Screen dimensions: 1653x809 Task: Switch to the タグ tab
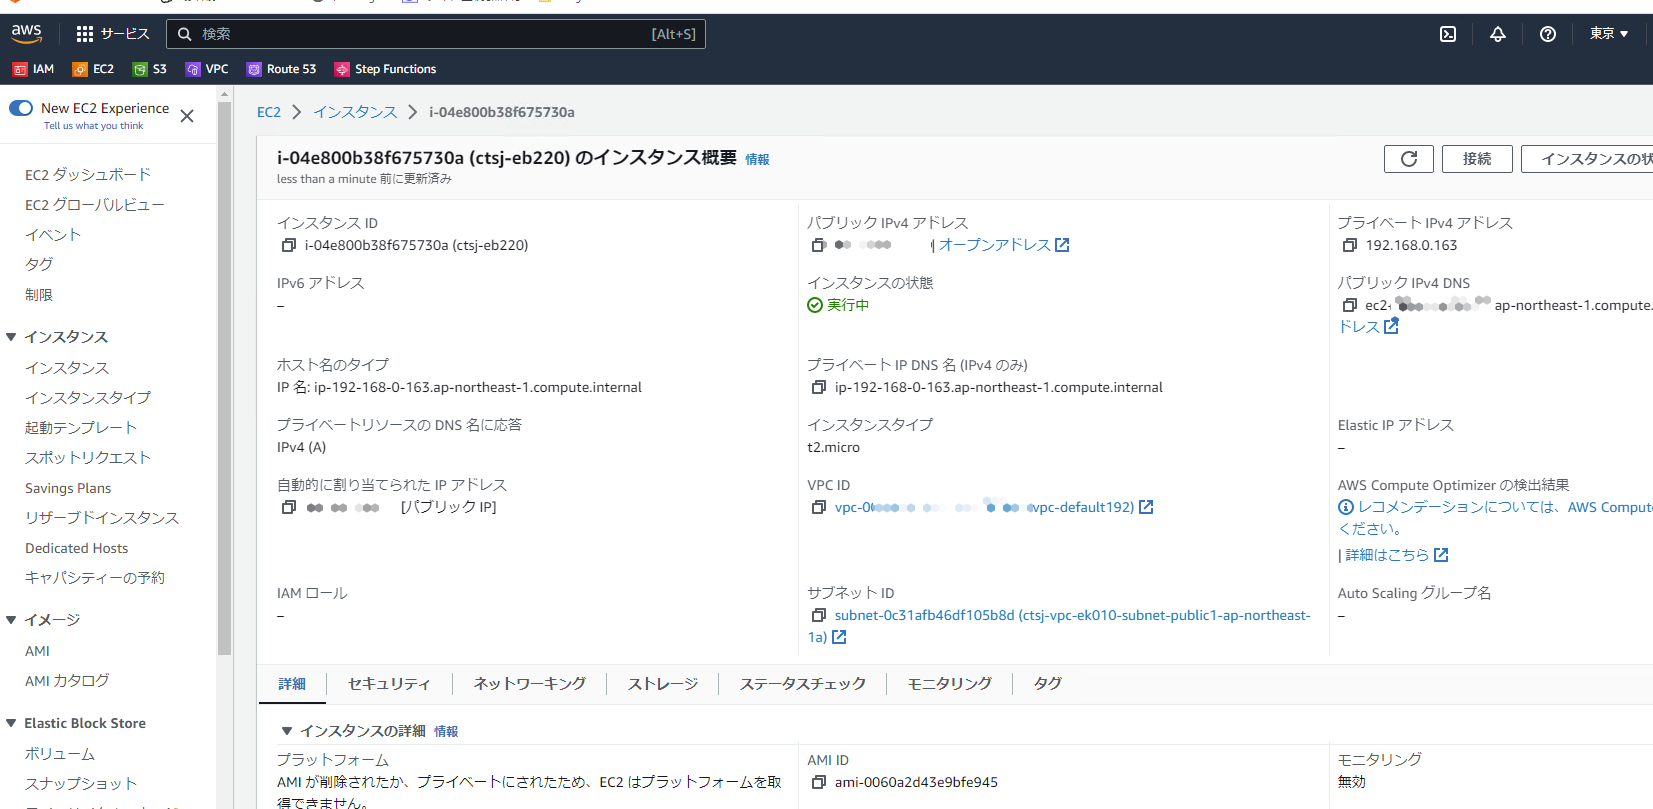[x=1047, y=684]
